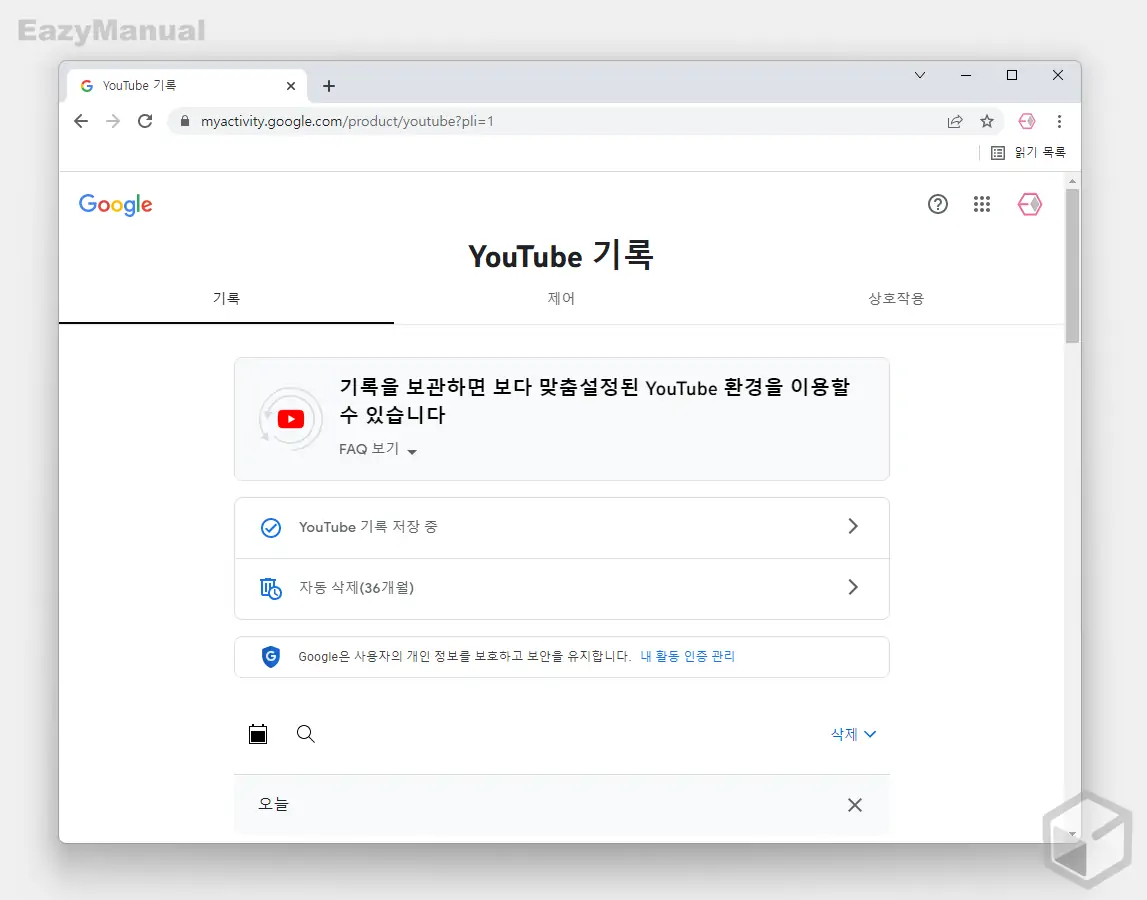Screen dimensions: 1147x900
Task: Click the padlock site info icon
Action: [x=185, y=121]
